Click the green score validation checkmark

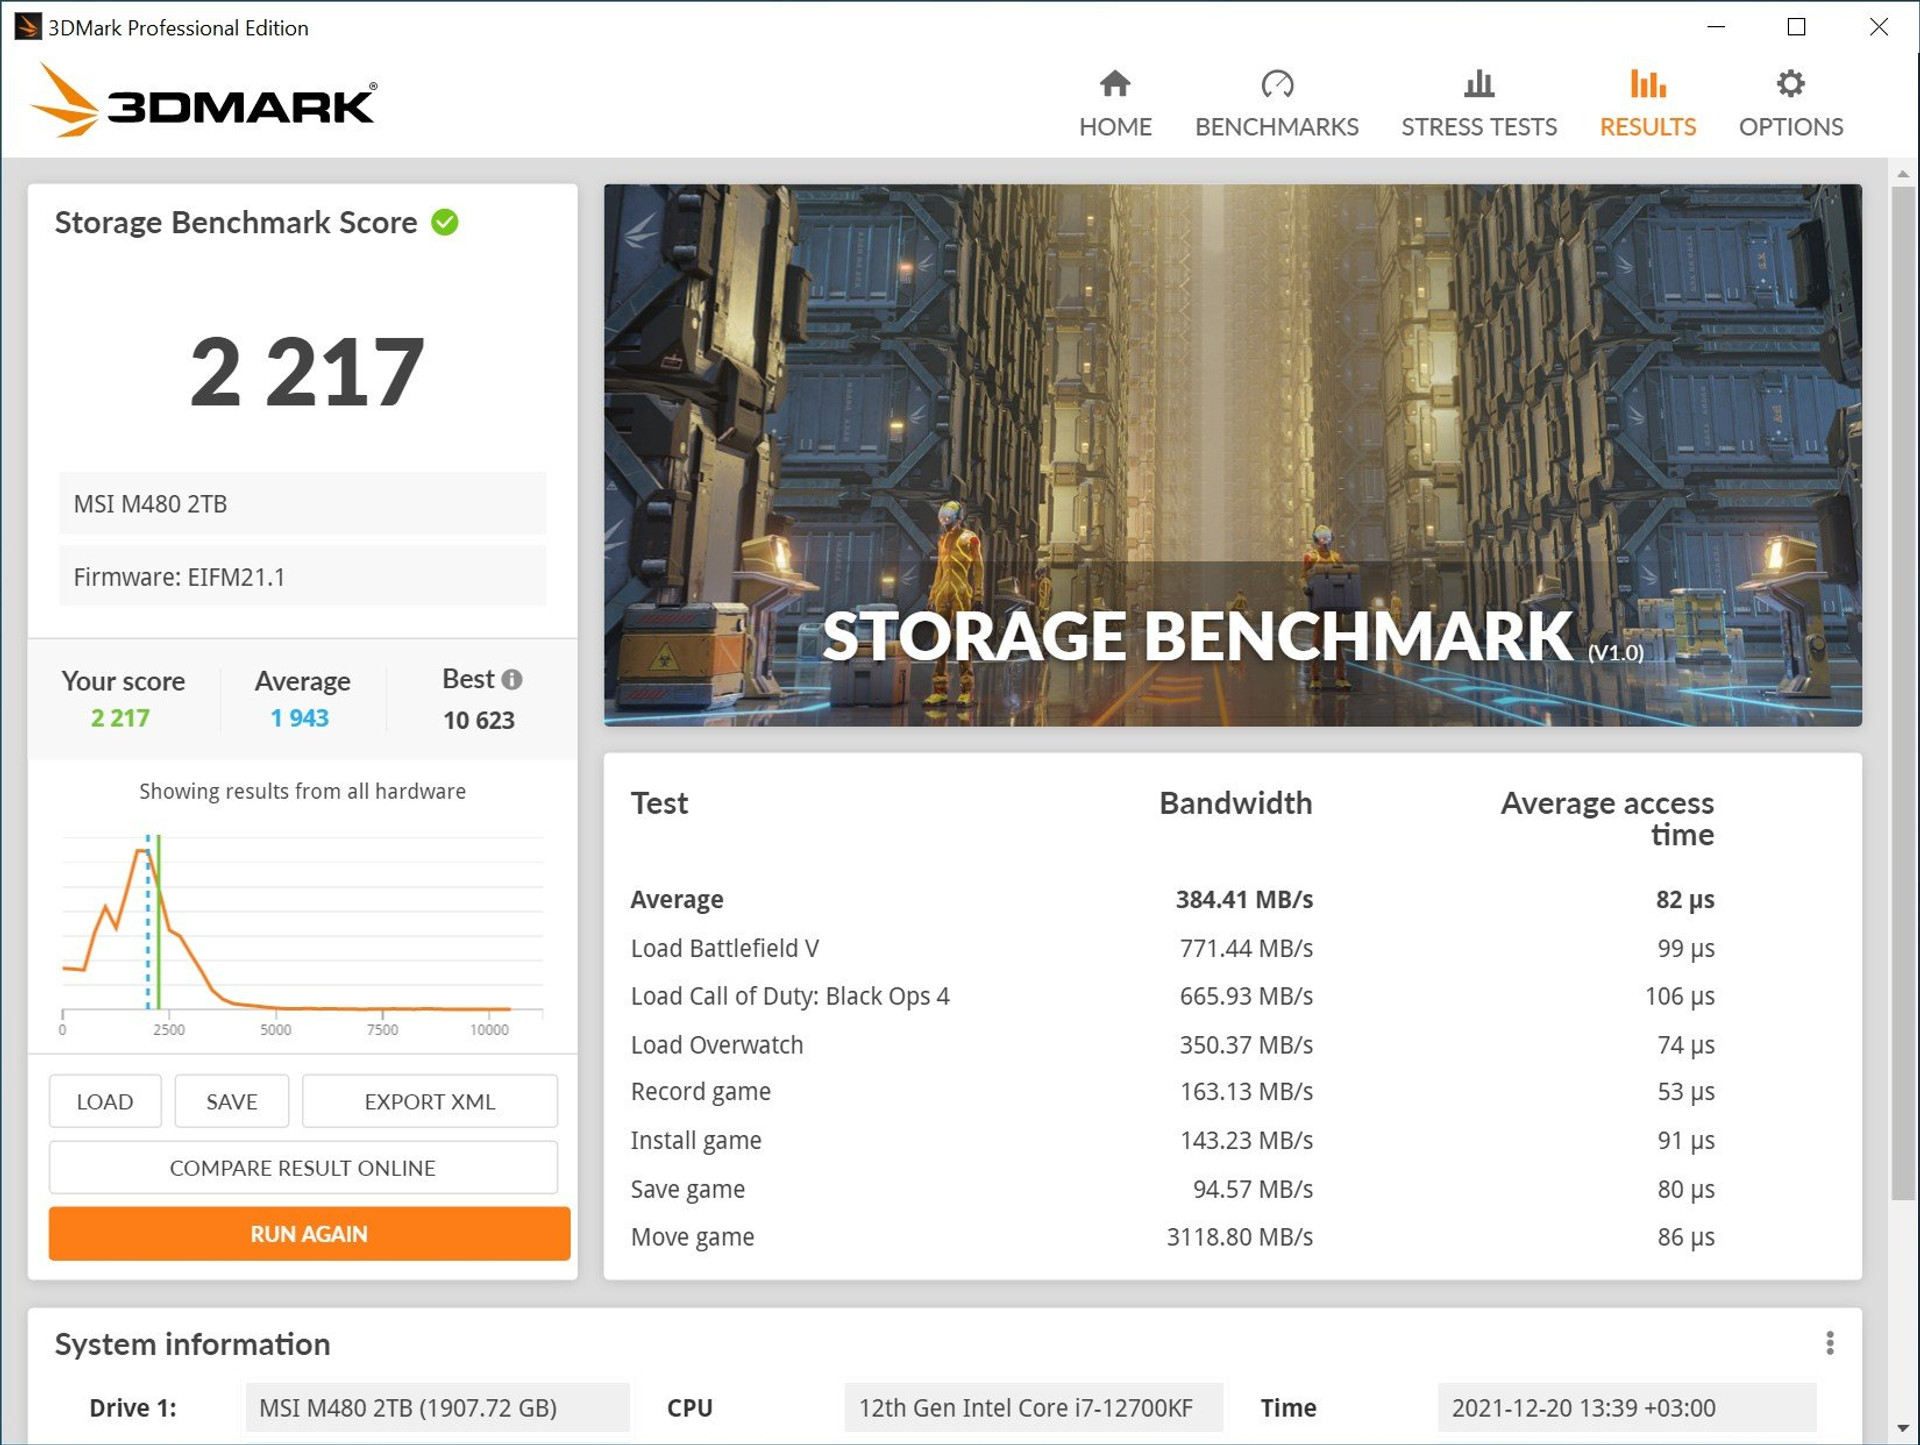tap(445, 222)
